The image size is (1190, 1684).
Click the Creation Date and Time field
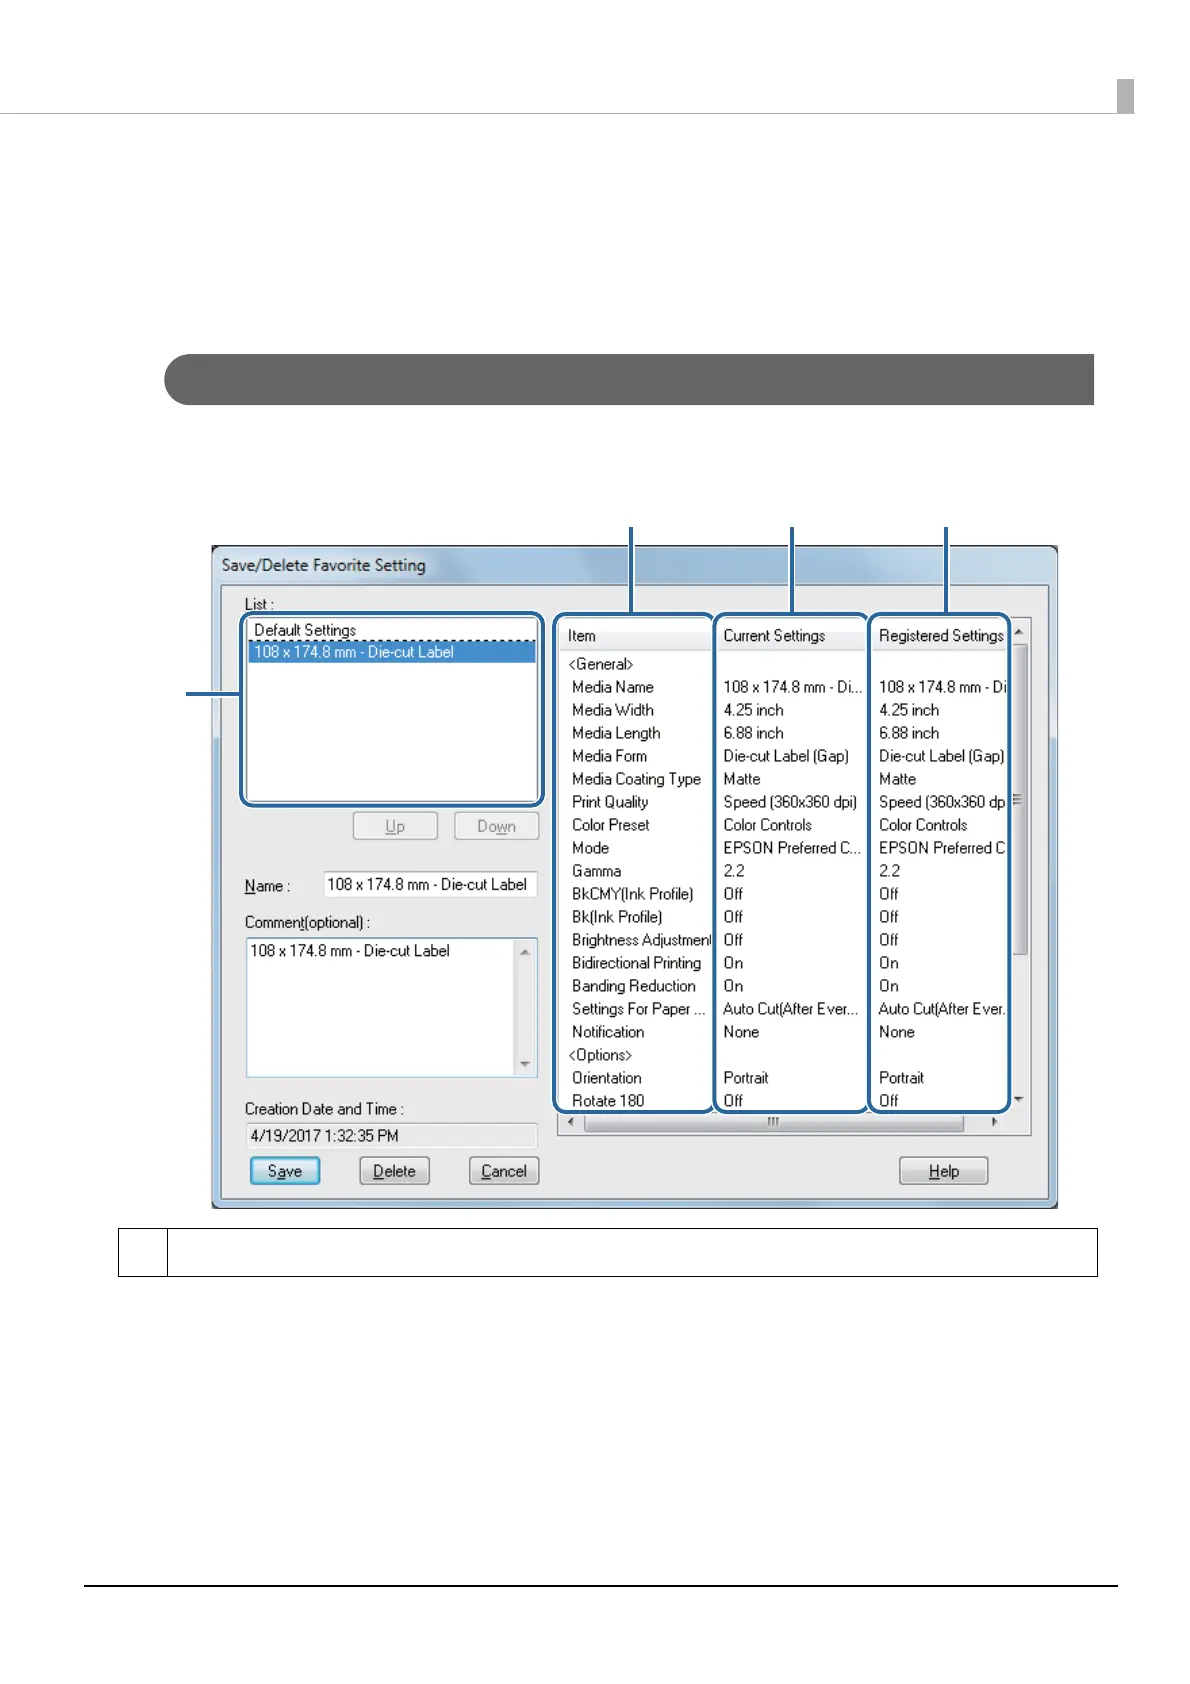pos(392,1136)
